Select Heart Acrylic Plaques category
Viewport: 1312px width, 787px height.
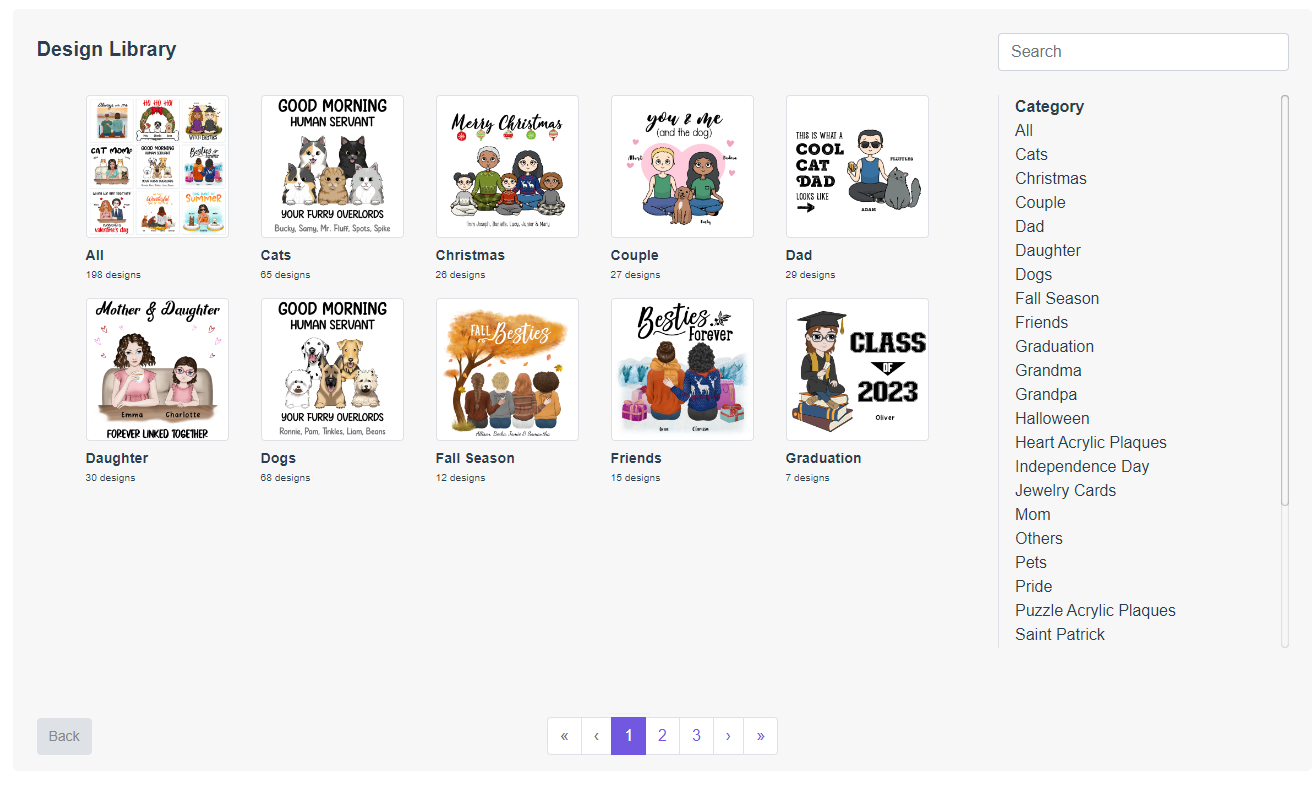[x=1091, y=442]
